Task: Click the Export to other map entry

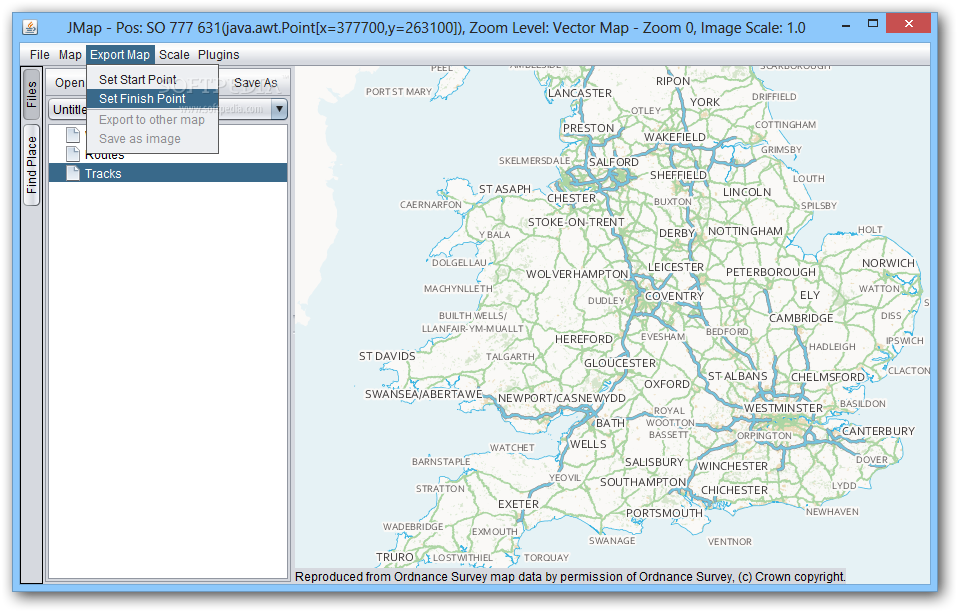Action: pyautogui.click(x=153, y=120)
